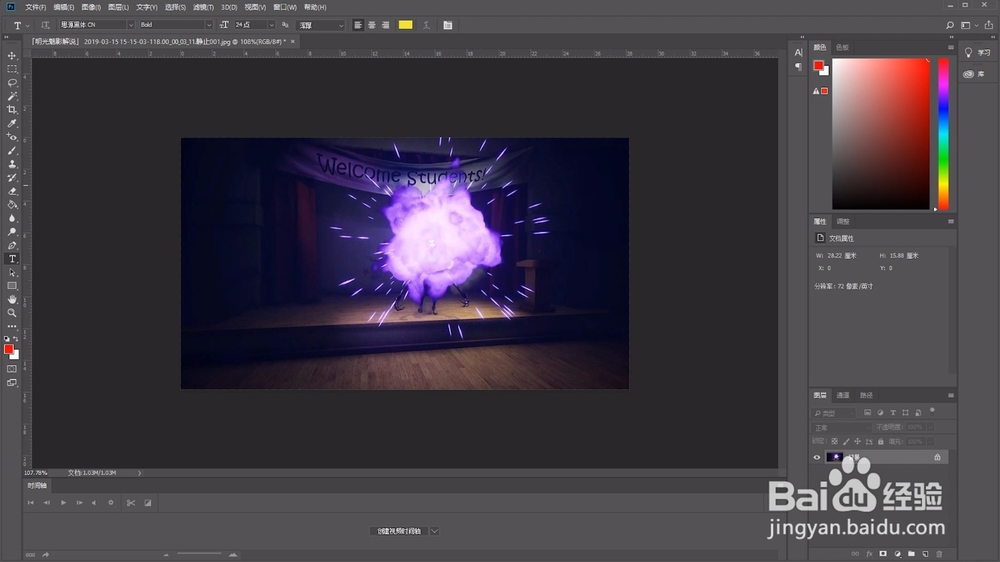
Task: Add layer style fx in Layers panel
Action: pyautogui.click(x=869, y=554)
